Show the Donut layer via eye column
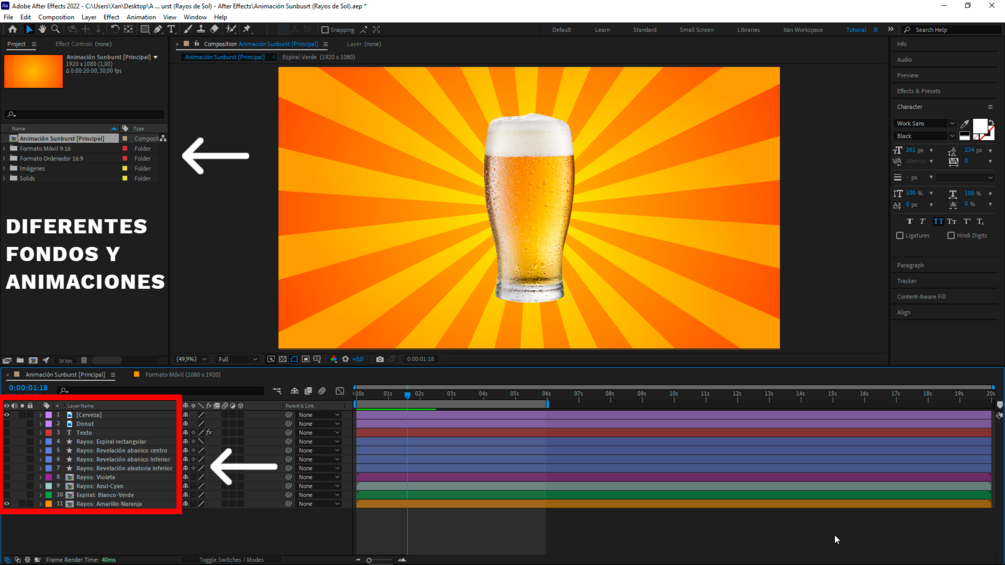 coord(7,424)
